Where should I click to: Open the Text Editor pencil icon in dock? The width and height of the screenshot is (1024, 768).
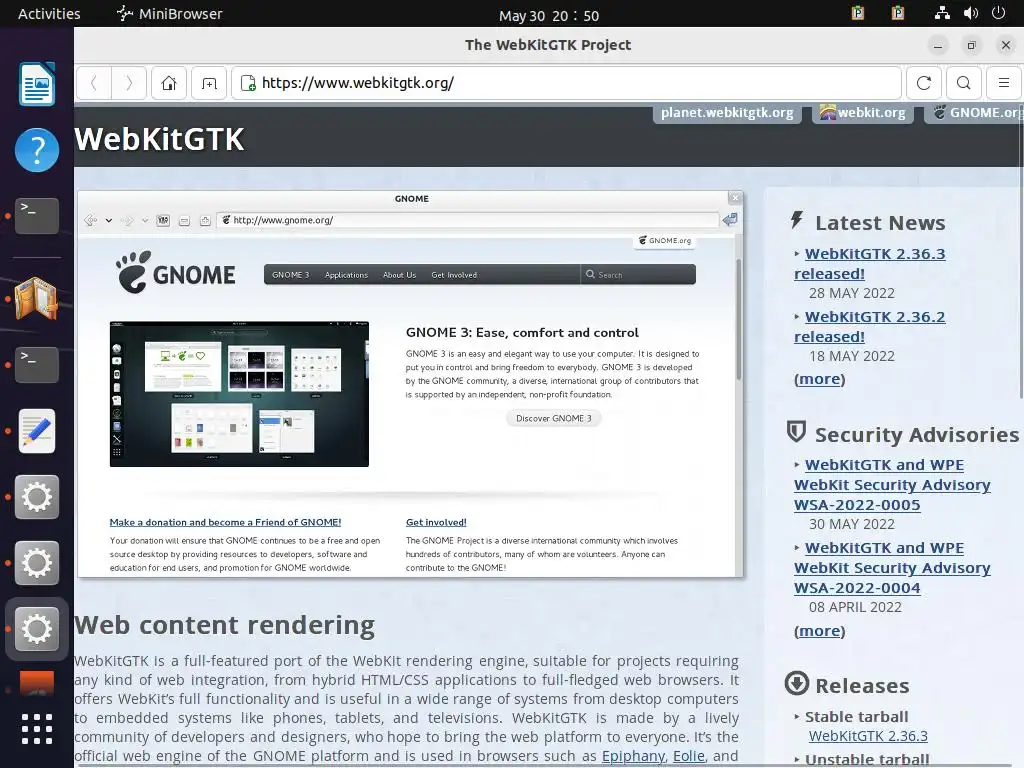37,431
